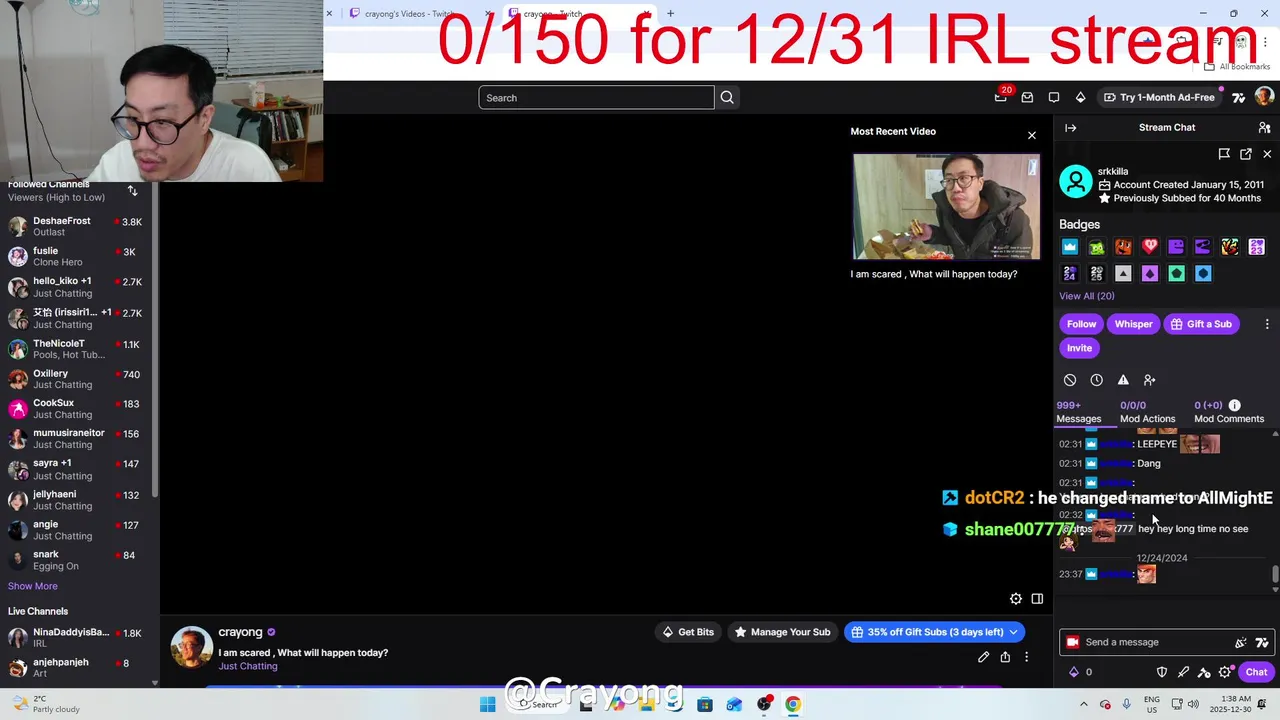
Task: Open the shield mode icon in chat
Action: coord(1162,672)
